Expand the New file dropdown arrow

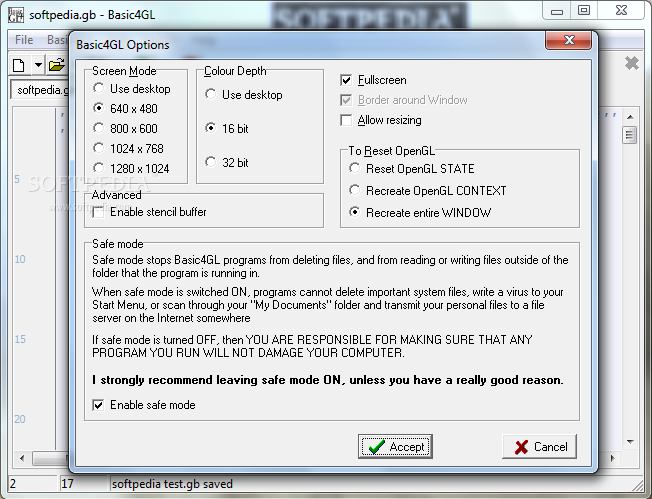38,65
